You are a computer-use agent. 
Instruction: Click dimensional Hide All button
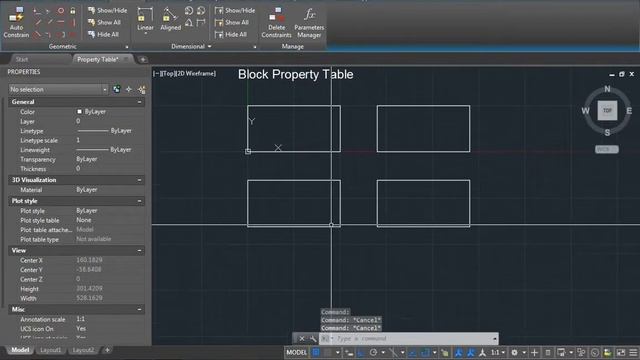(231, 35)
